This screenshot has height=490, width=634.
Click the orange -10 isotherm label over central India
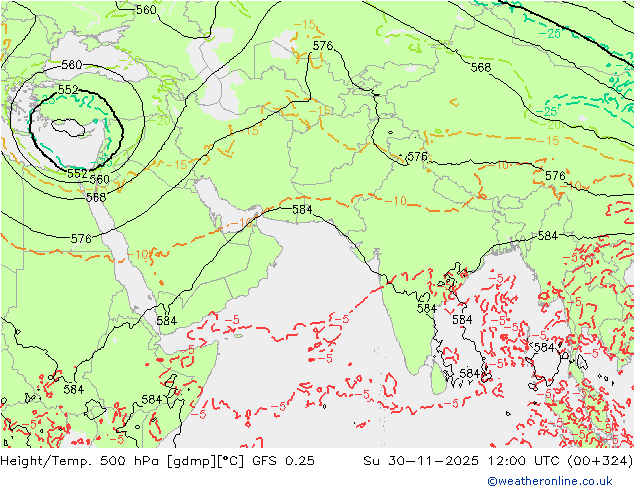click(395, 201)
